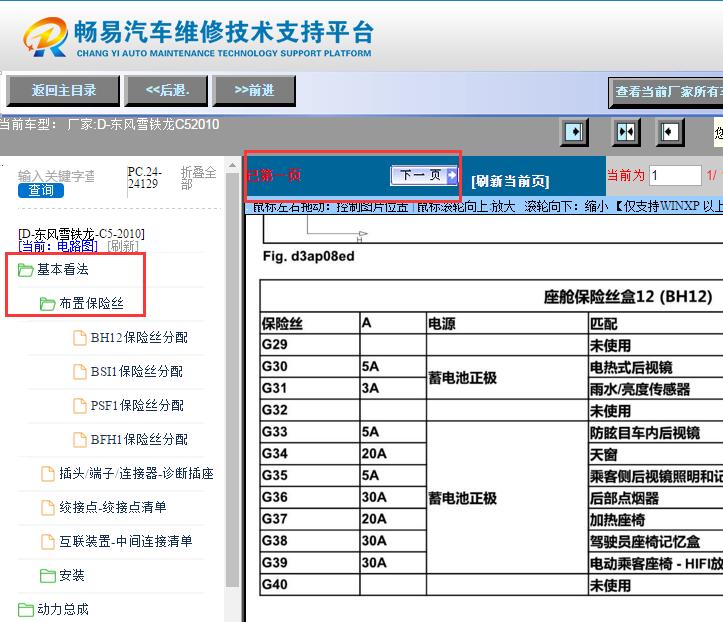The height and width of the screenshot is (622, 723).
Task: Click the 绞接点 document icon
Action: click(x=48, y=507)
